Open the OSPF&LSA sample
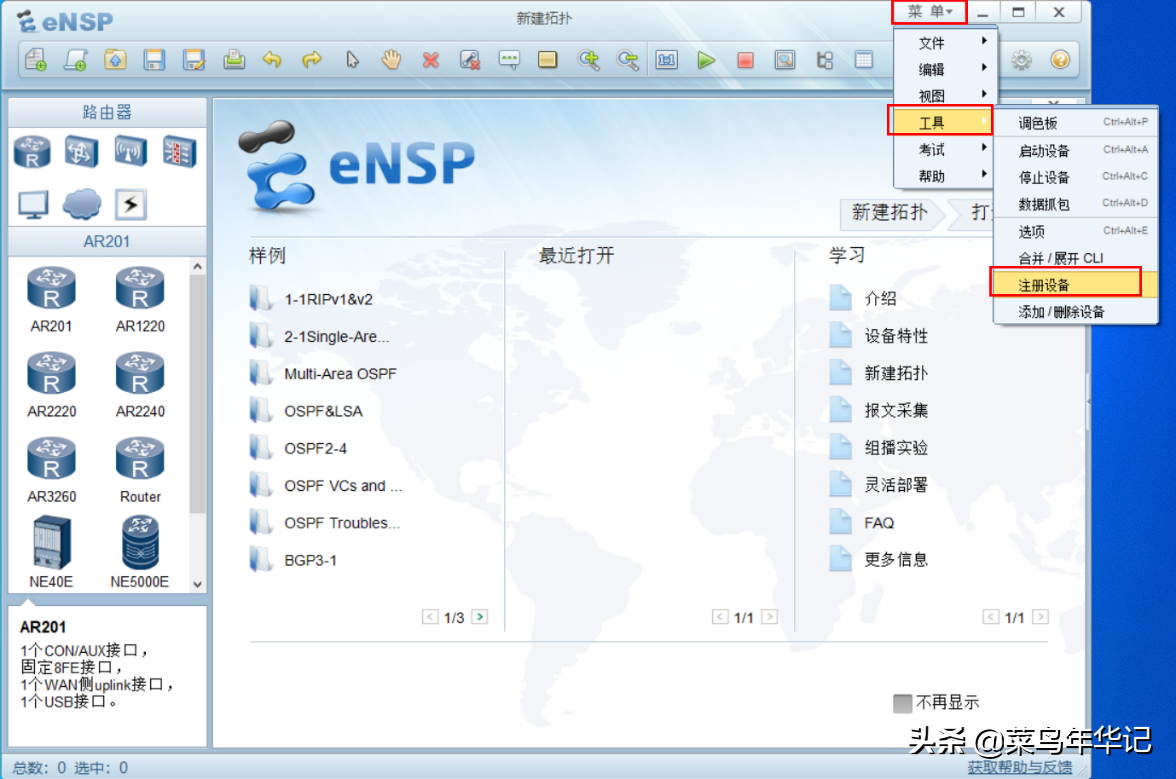Screen dimensions: 1176x779 tap(306, 411)
